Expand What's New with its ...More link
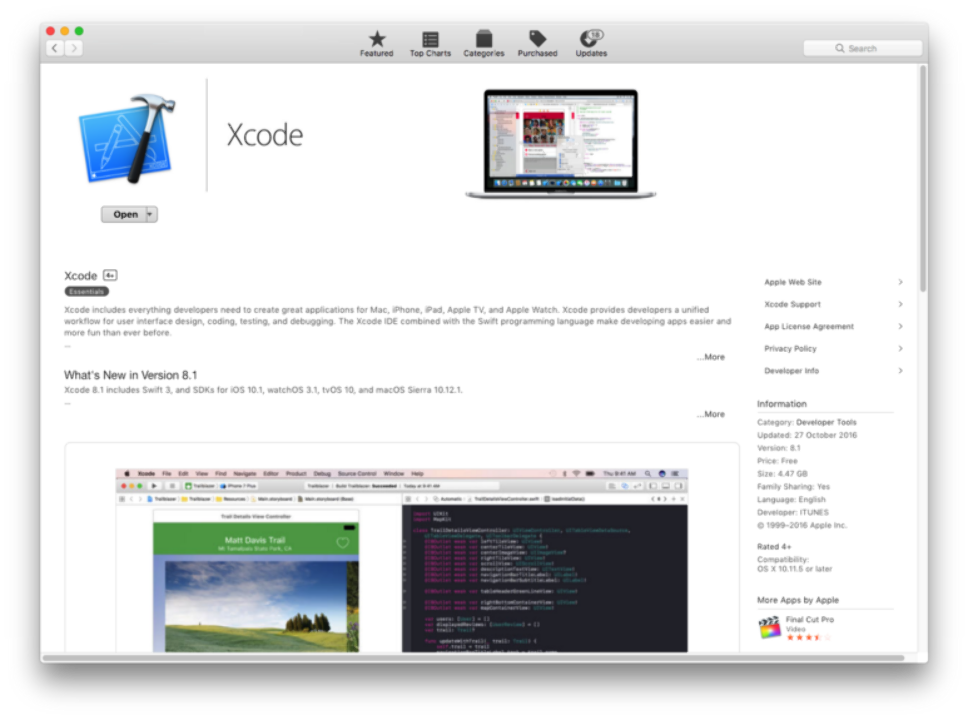968x720 pixels. point(711,414)
